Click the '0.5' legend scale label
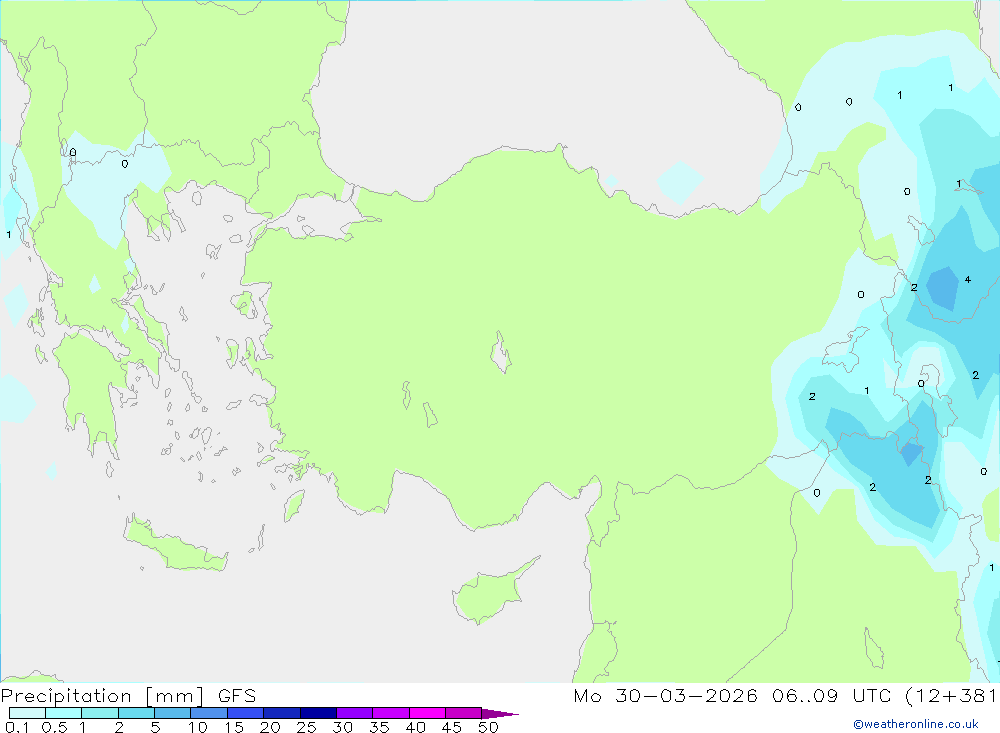Viewport: 1000px width, 733px height. point(54,727)
